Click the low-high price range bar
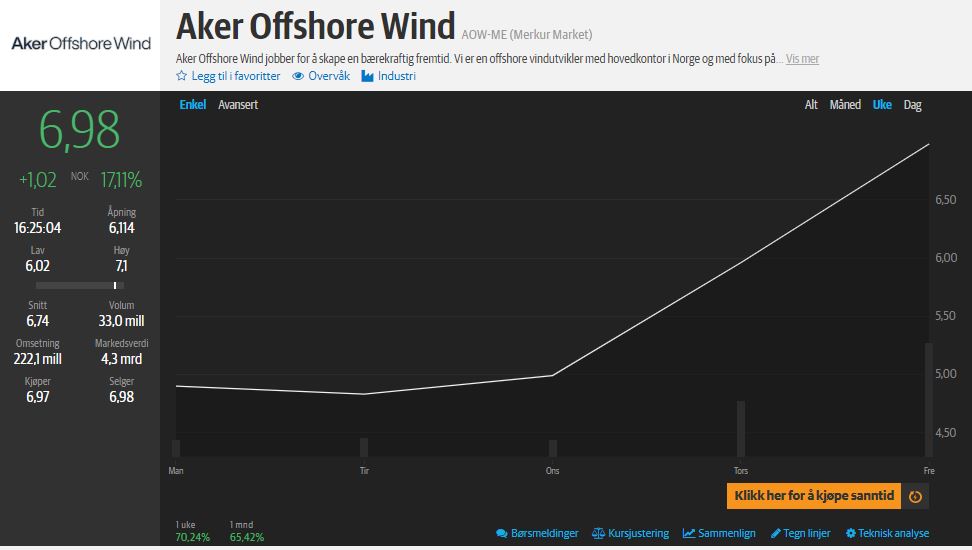Image resolution: width=972 pixels, height=550 pixels. point(80,285)
